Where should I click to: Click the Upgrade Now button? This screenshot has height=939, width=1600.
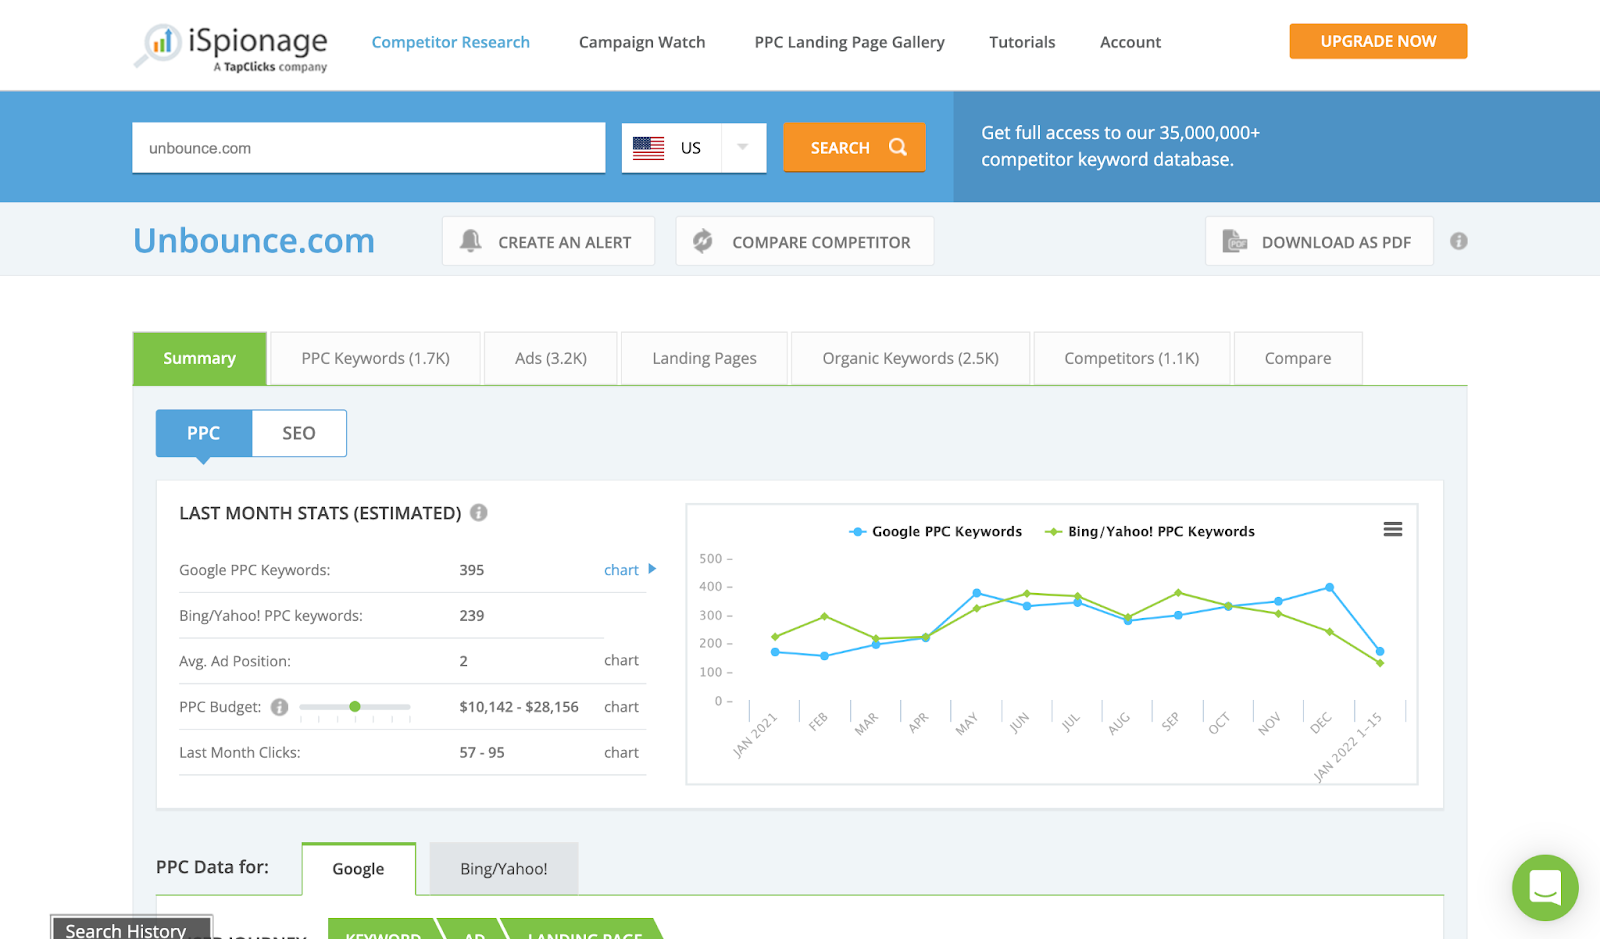pos(1378,41)
